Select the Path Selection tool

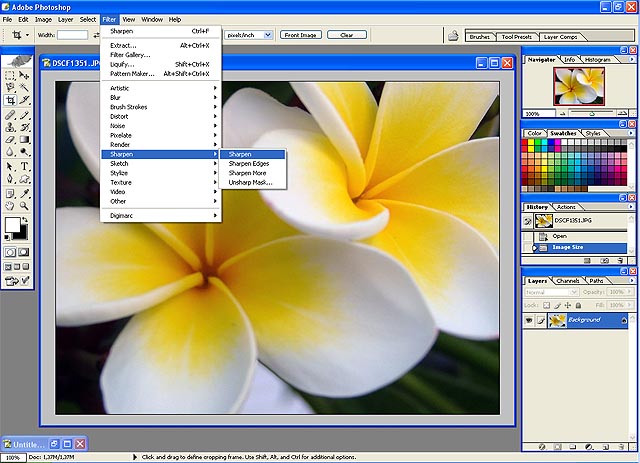[10, 167]
